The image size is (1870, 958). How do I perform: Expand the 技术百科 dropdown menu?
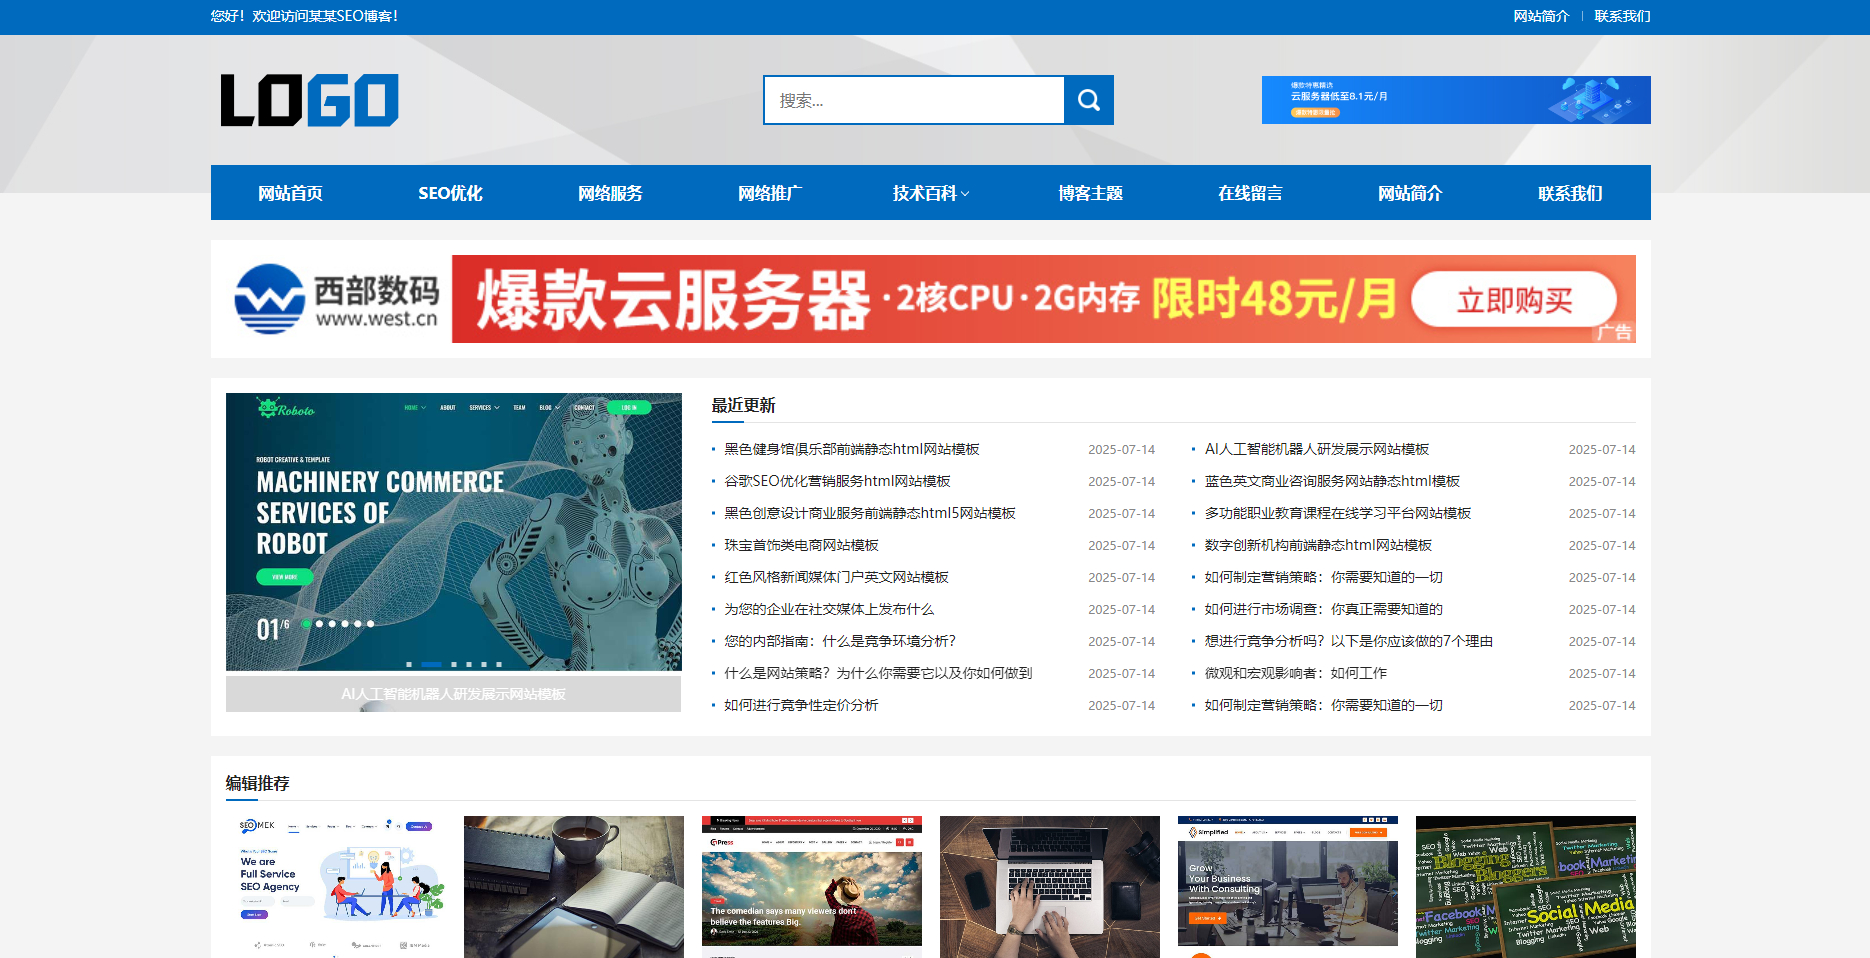(x=930, y=193)
